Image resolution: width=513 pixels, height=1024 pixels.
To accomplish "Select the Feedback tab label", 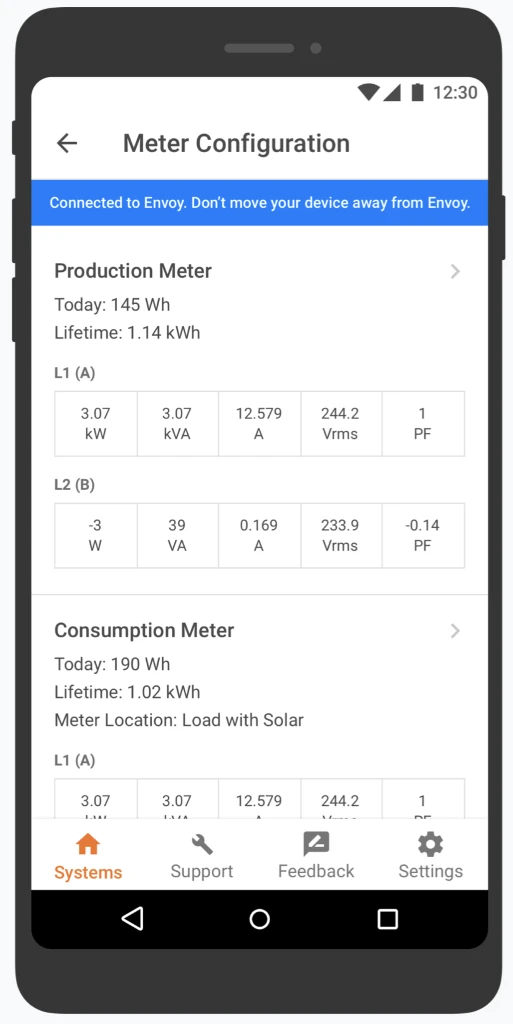I will coord(316,871).
